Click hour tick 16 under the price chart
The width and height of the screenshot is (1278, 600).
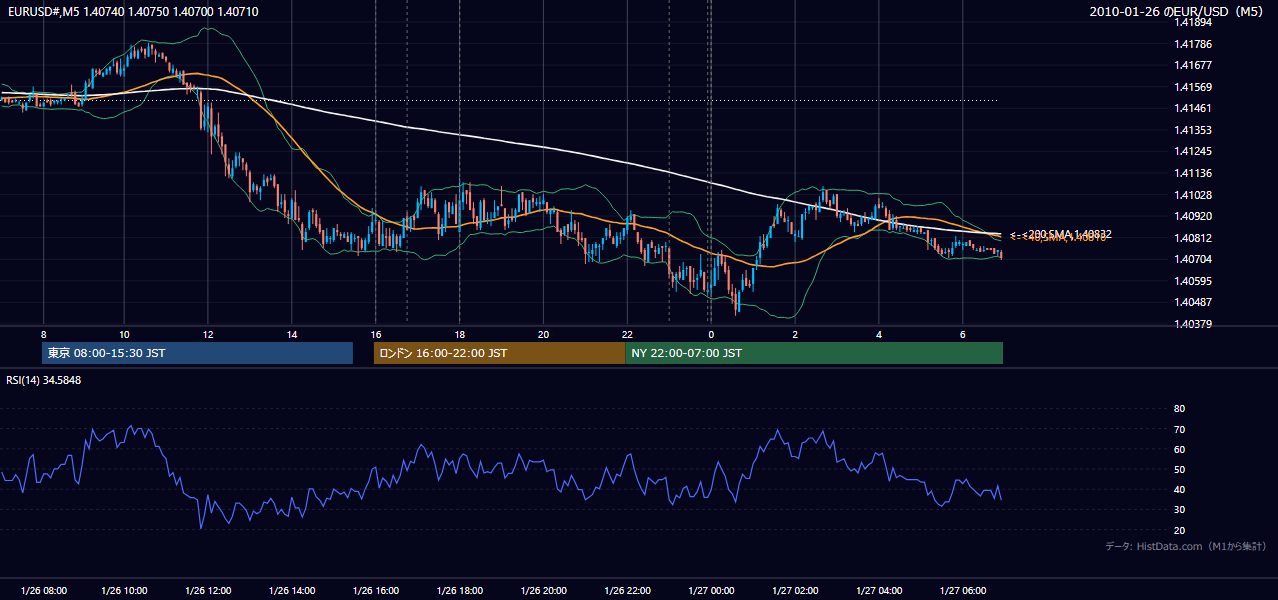click(376, 334)
